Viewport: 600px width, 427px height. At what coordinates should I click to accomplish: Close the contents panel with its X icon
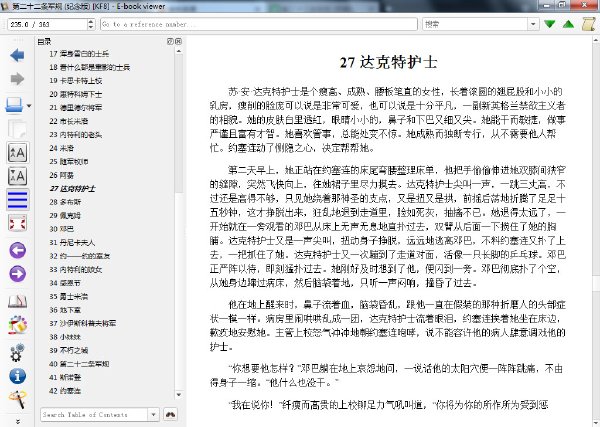tap(178, 41)
